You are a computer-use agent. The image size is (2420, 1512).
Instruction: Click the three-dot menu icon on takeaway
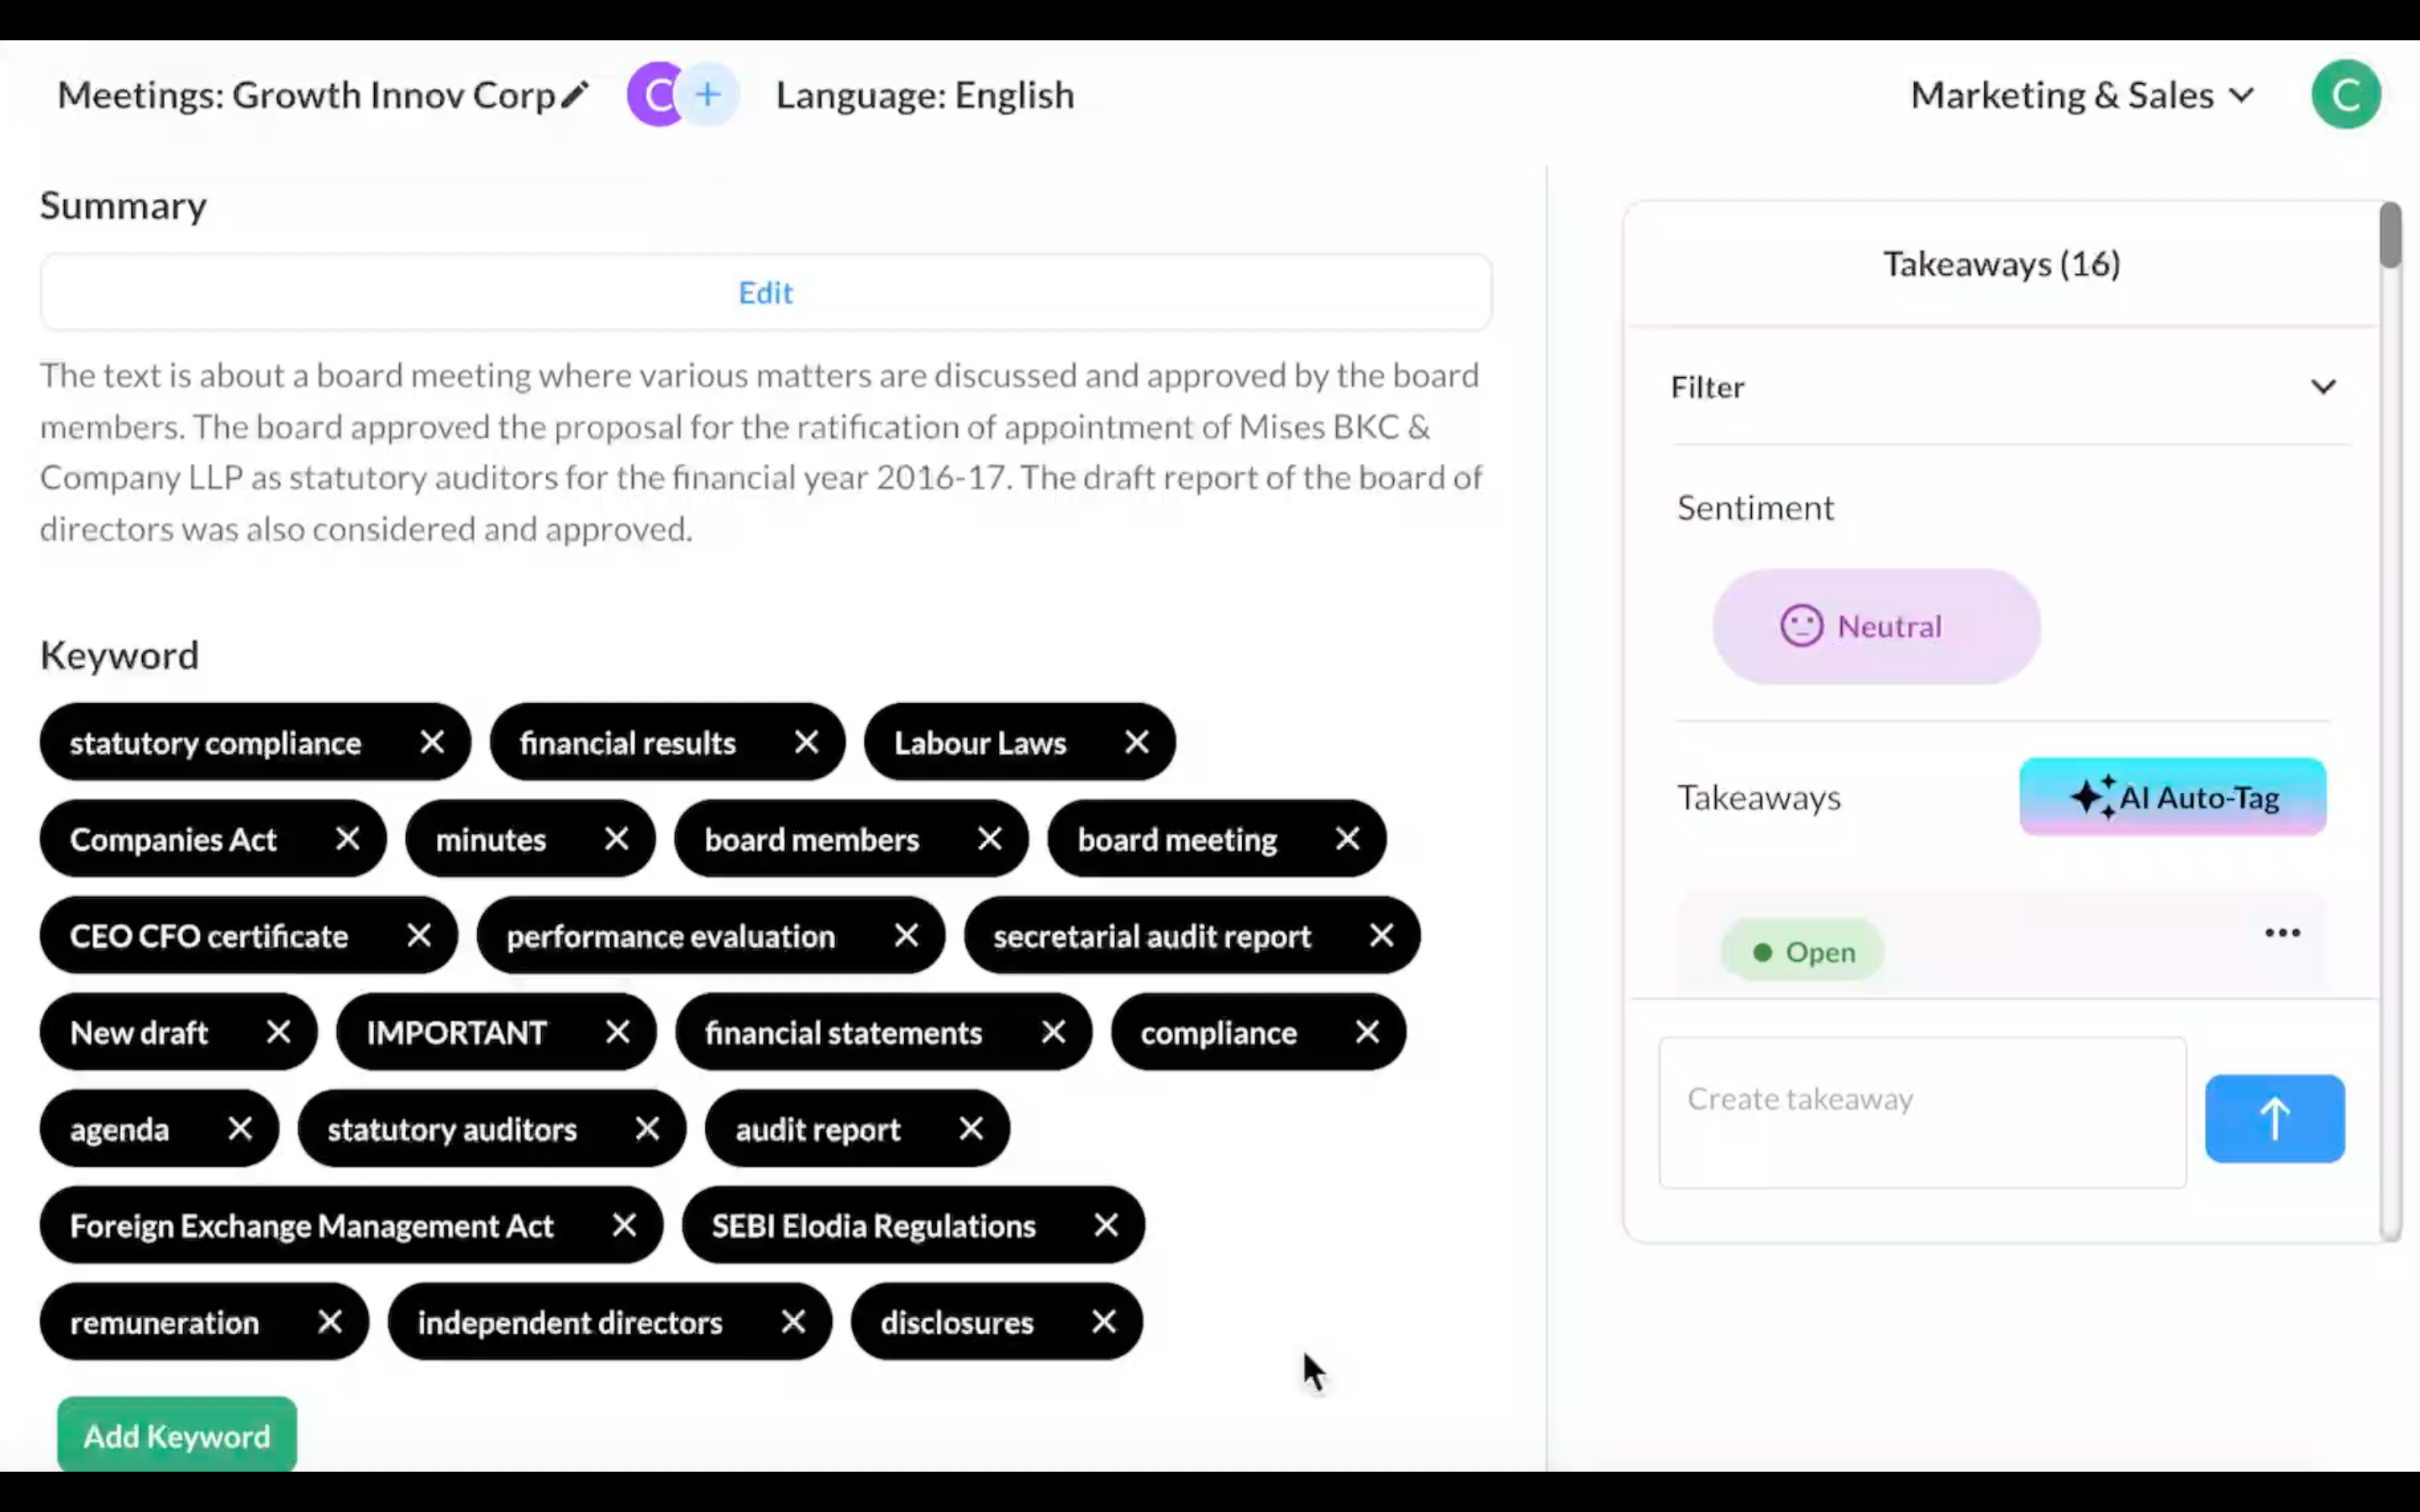[x=2282, y=932]
